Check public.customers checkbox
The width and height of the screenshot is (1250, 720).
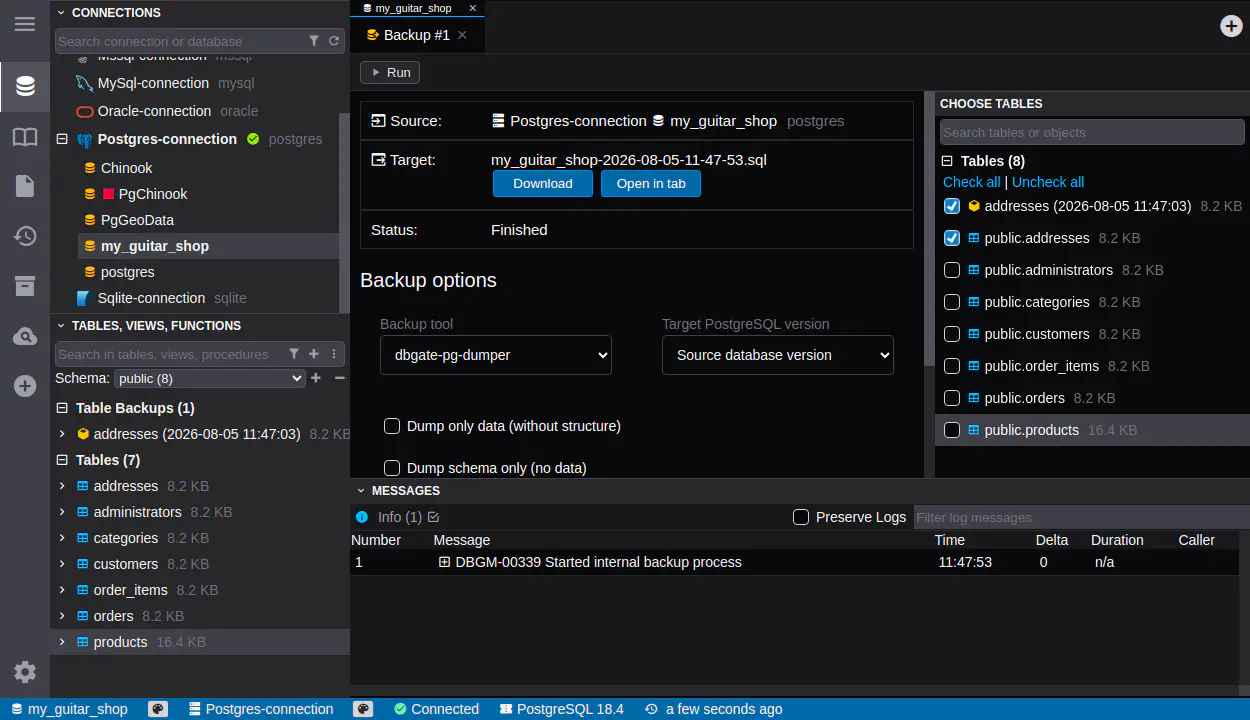952,334
